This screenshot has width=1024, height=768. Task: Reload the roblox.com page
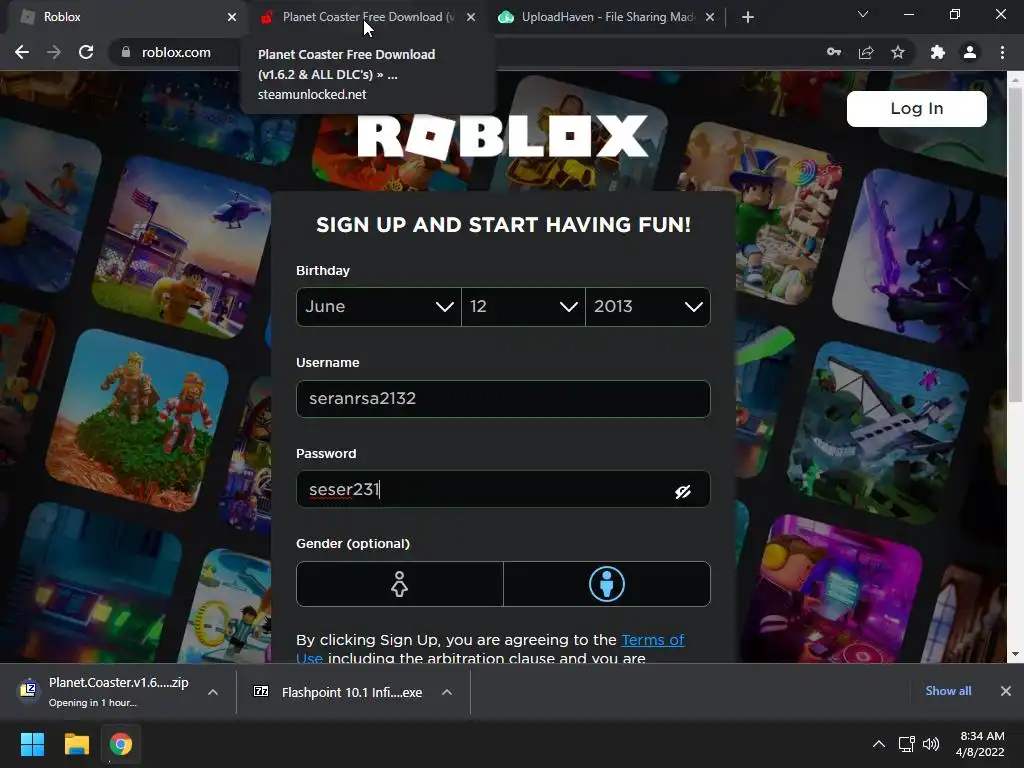[x=86, y=52]
